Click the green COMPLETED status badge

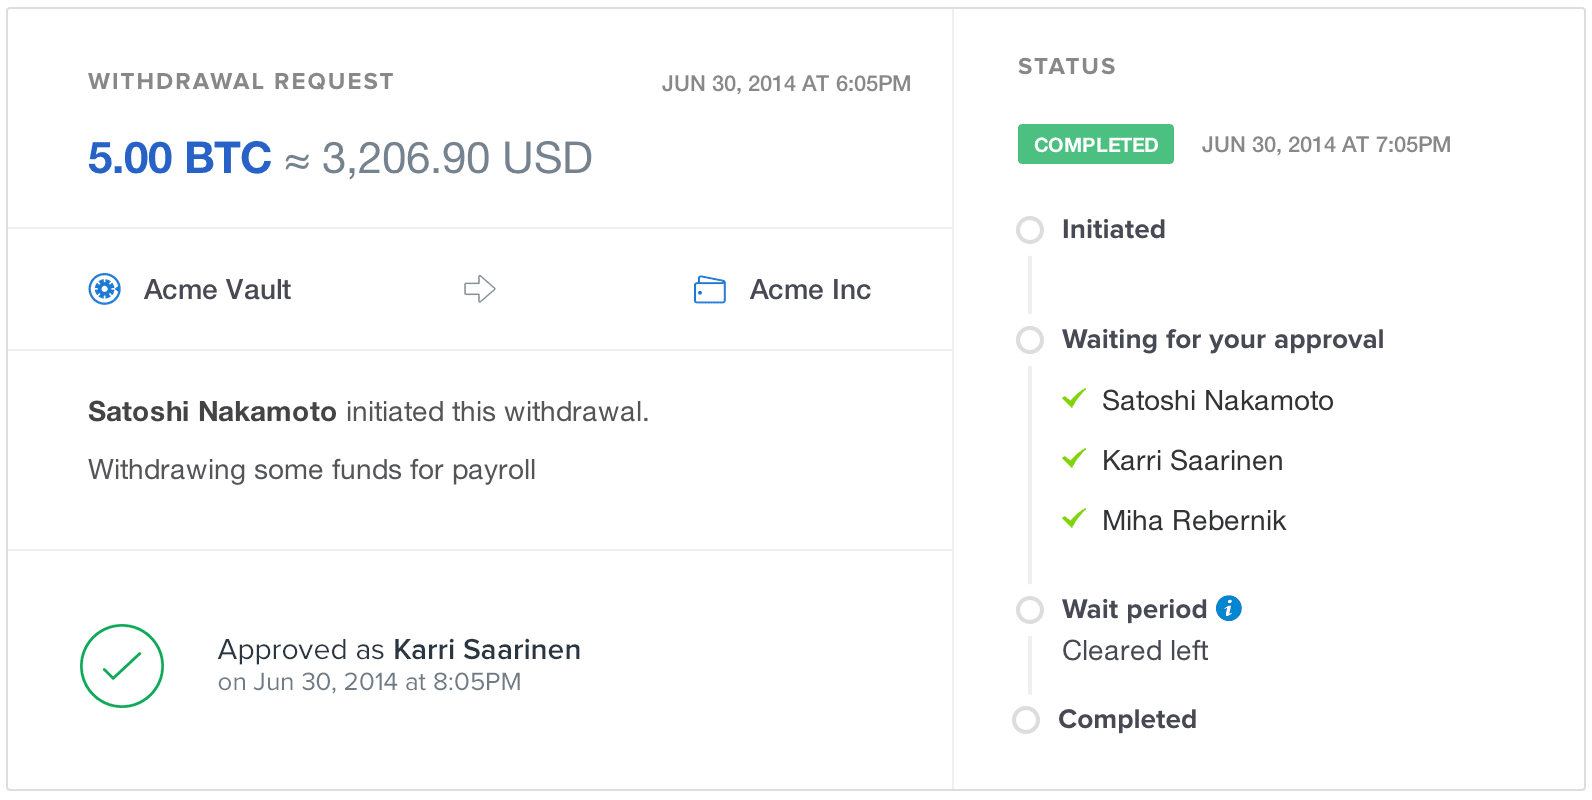pyautogui.click(x=1095, y=145)
